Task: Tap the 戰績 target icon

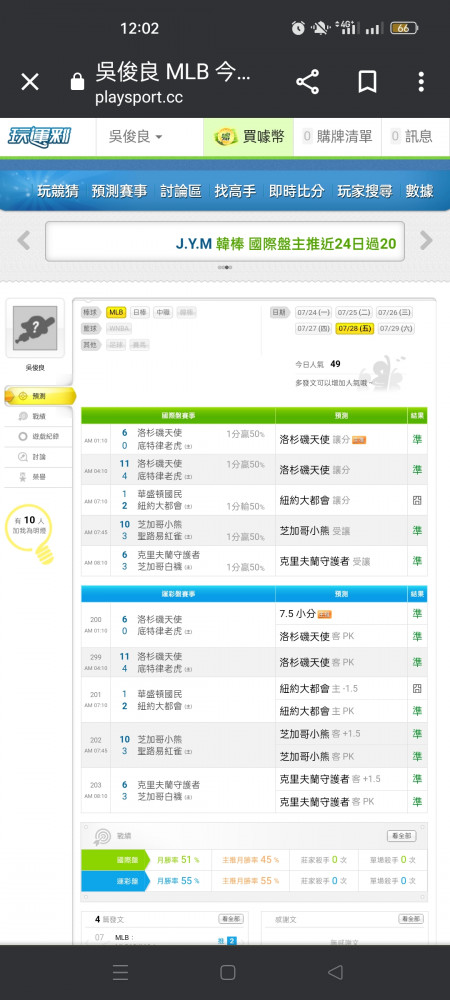Action: pos(102,836)
